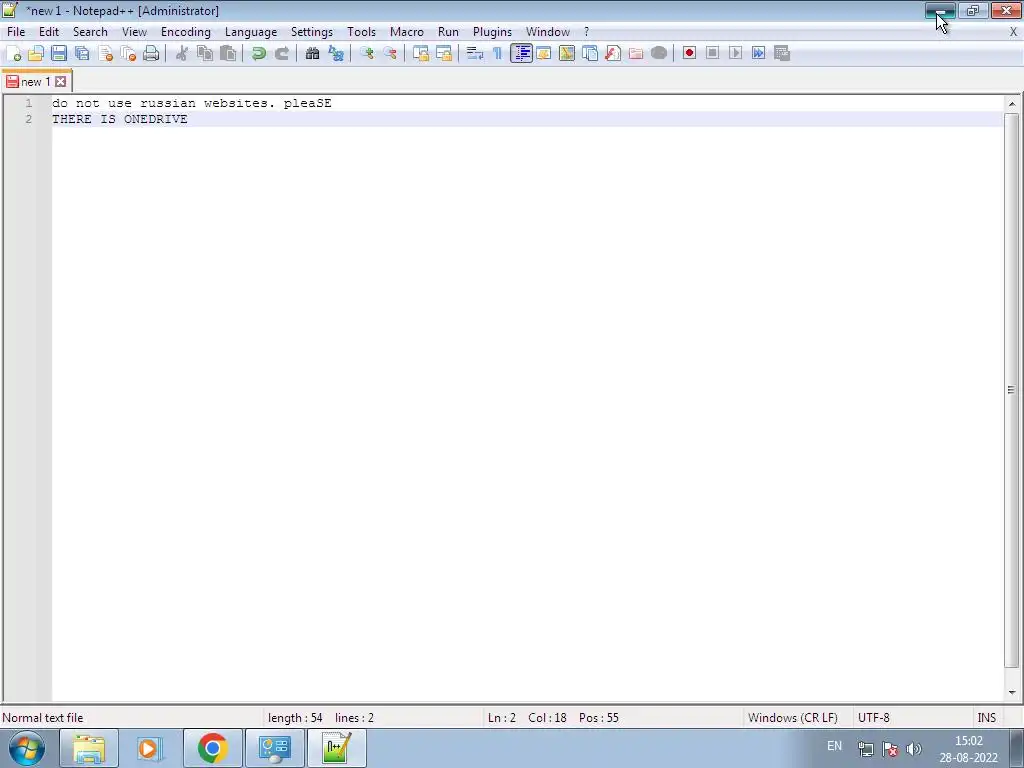The height and width of the screenshot is (768, 1024).
Task: Save the current file via toolbar
Action: [x=59, y=54]
